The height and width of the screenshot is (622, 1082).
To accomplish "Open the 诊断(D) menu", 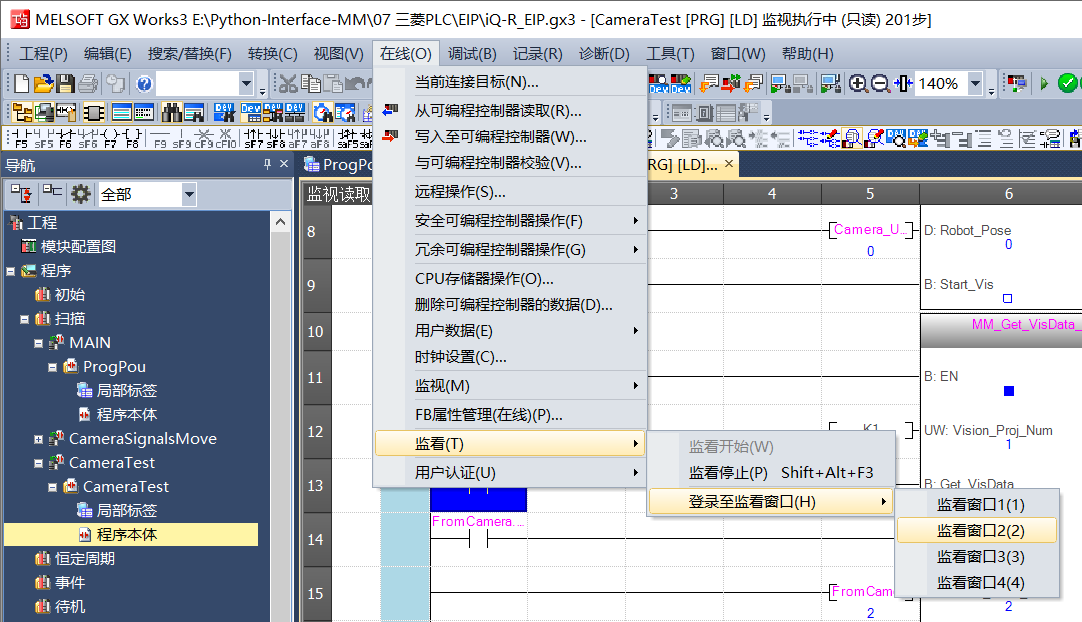I will pos(604,54).
